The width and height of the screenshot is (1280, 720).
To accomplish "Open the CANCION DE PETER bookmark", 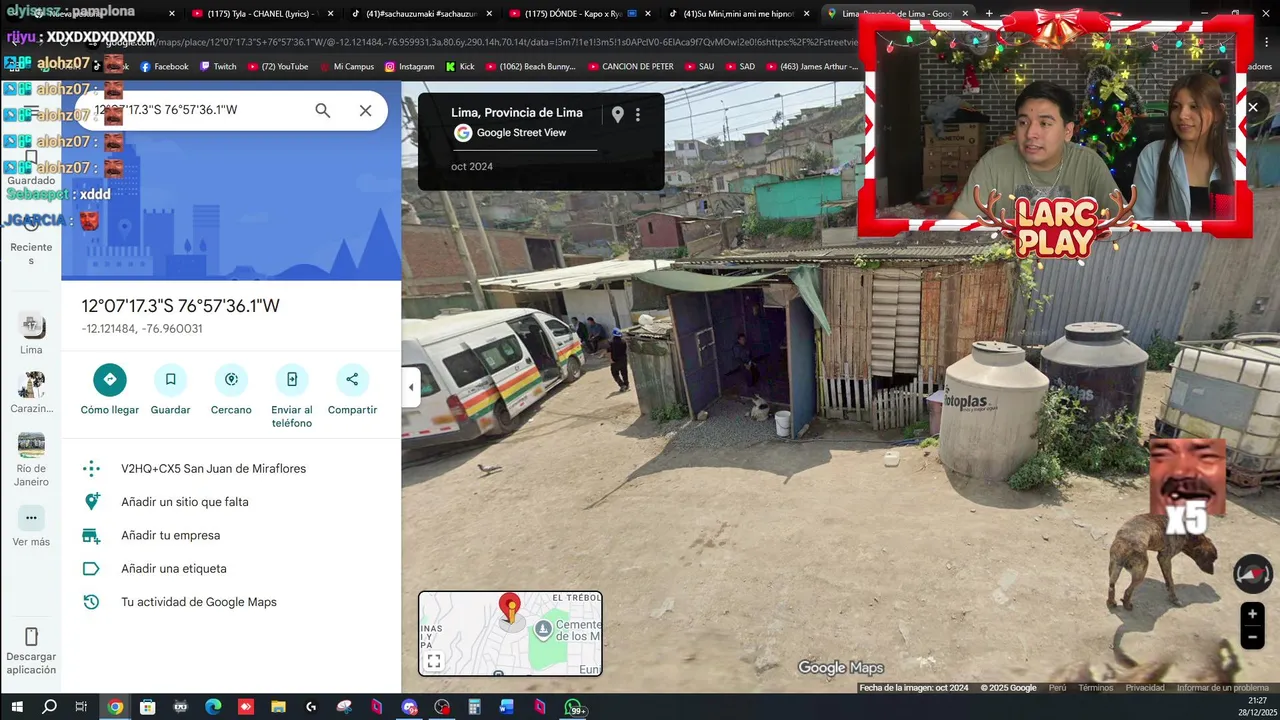I will click(631, 67).
